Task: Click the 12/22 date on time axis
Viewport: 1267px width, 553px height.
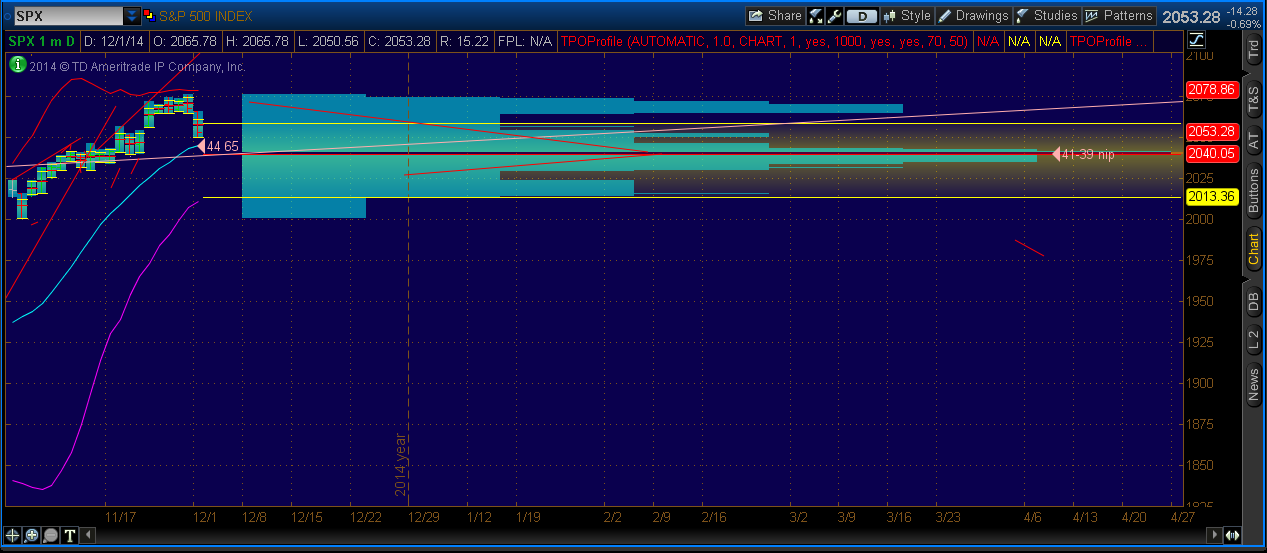Action: point(366,517)
